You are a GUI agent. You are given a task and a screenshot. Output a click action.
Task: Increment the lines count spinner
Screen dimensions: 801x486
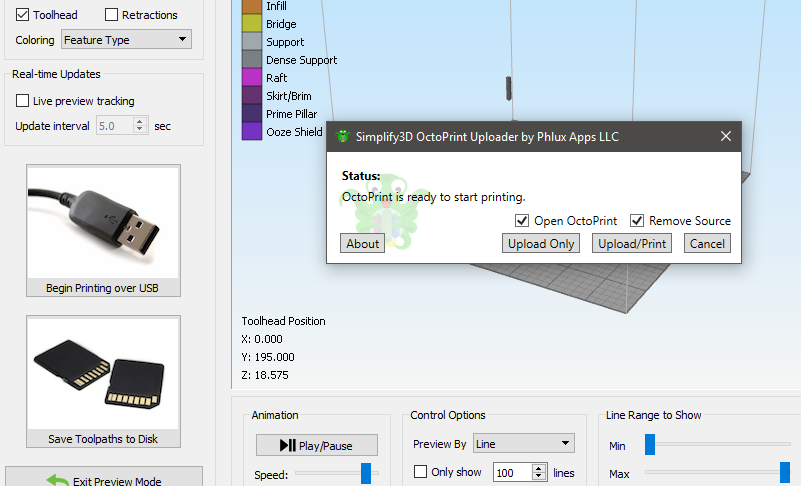(539, 469)
